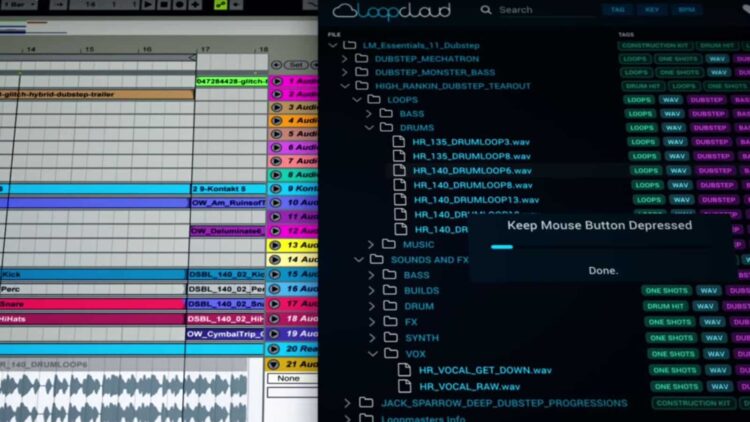Fold track 21 Audio in Ableton
The width and height of the screenshot is (750, 422).
click(x=274, y=364)
